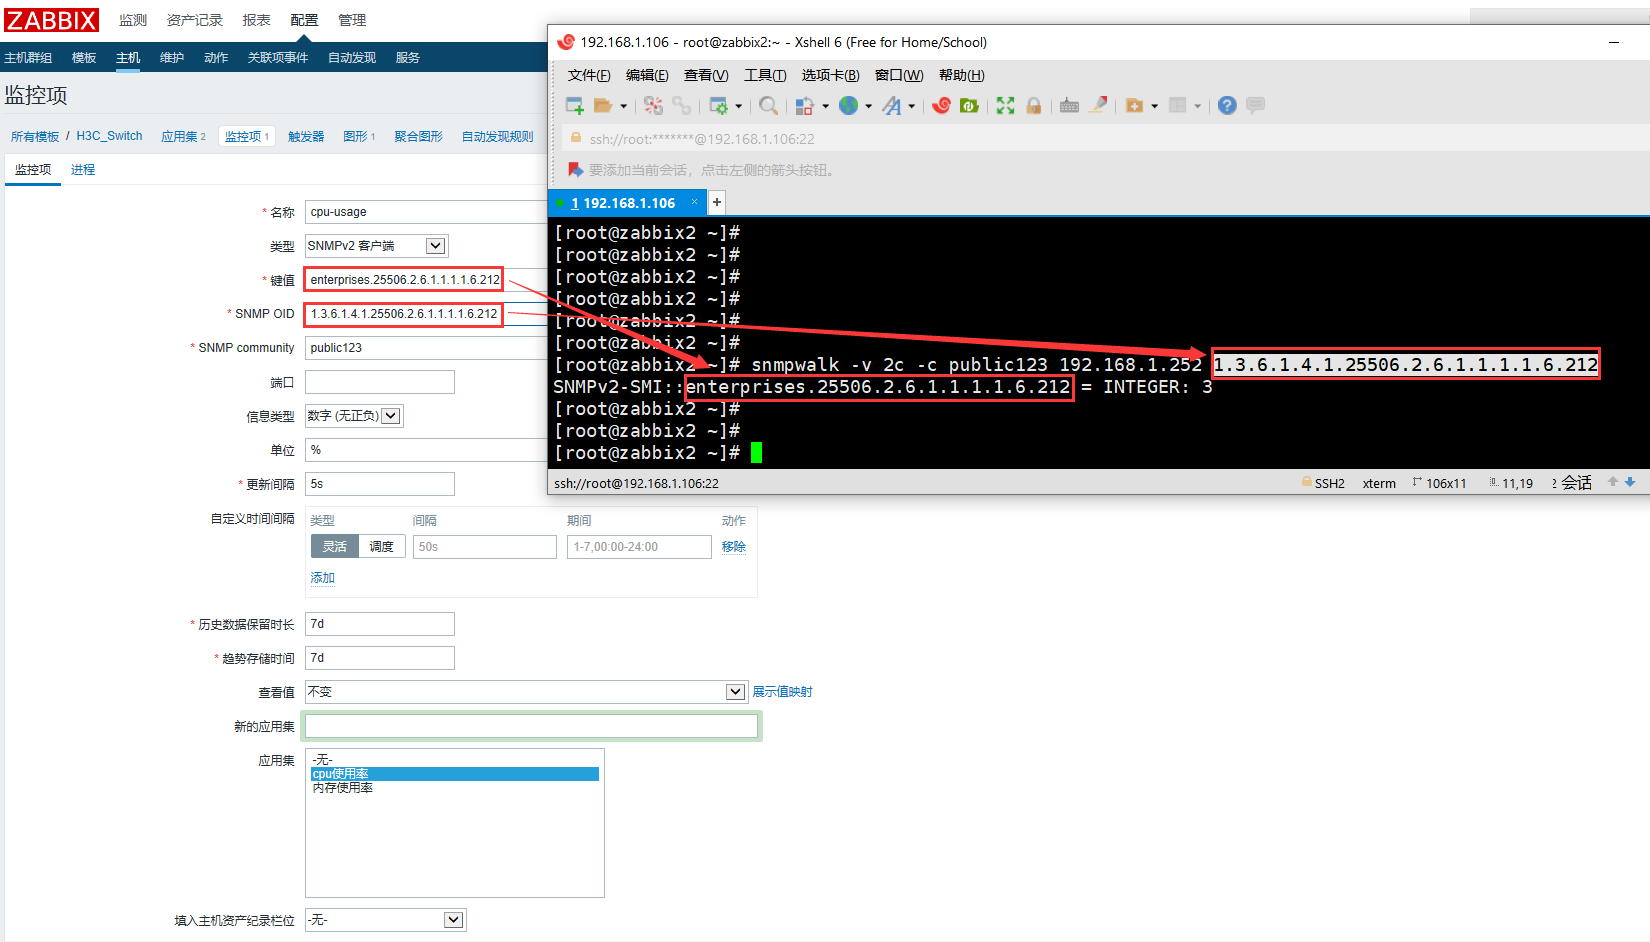Click the padlock icon in Xshell address bar

[x=576, y=138]
